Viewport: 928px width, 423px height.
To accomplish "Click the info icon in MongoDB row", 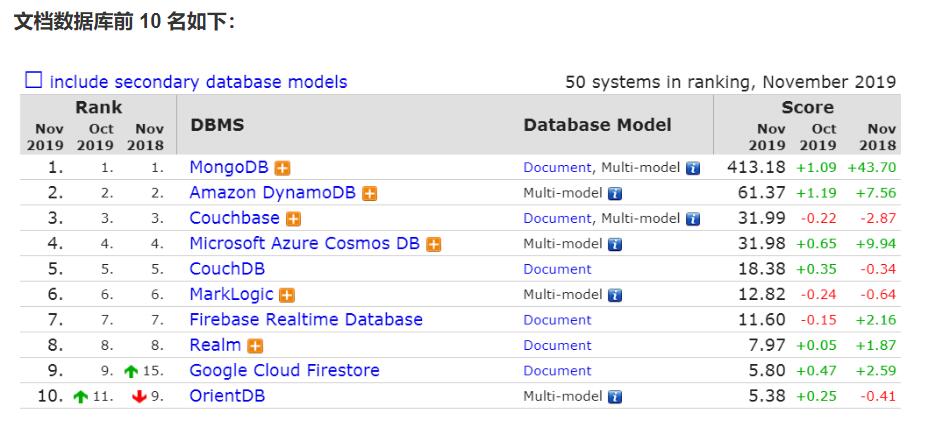I will (693, 169).
